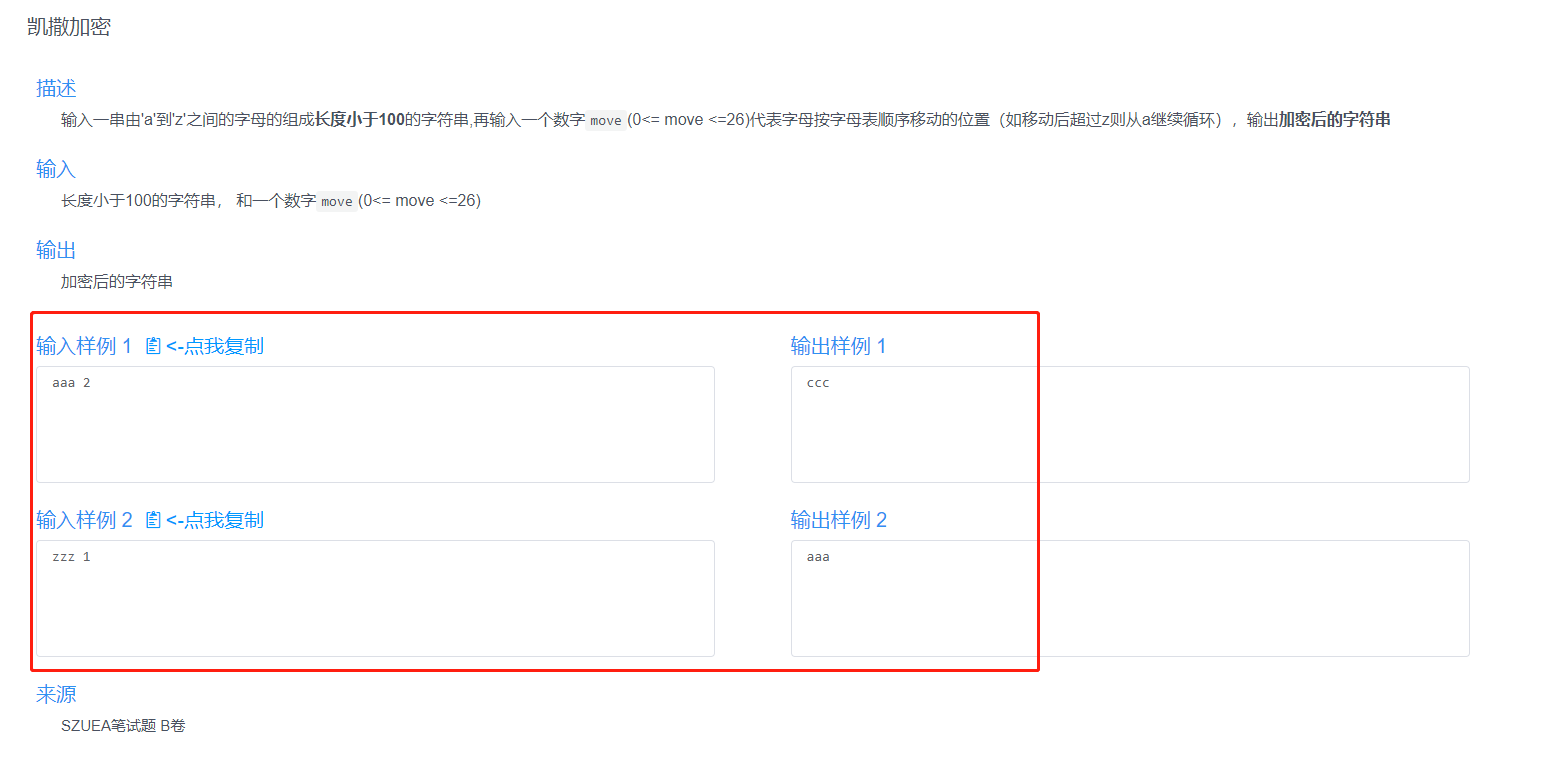
Task: Click the page title '凯撒加密'
Action: pos(69,27)
